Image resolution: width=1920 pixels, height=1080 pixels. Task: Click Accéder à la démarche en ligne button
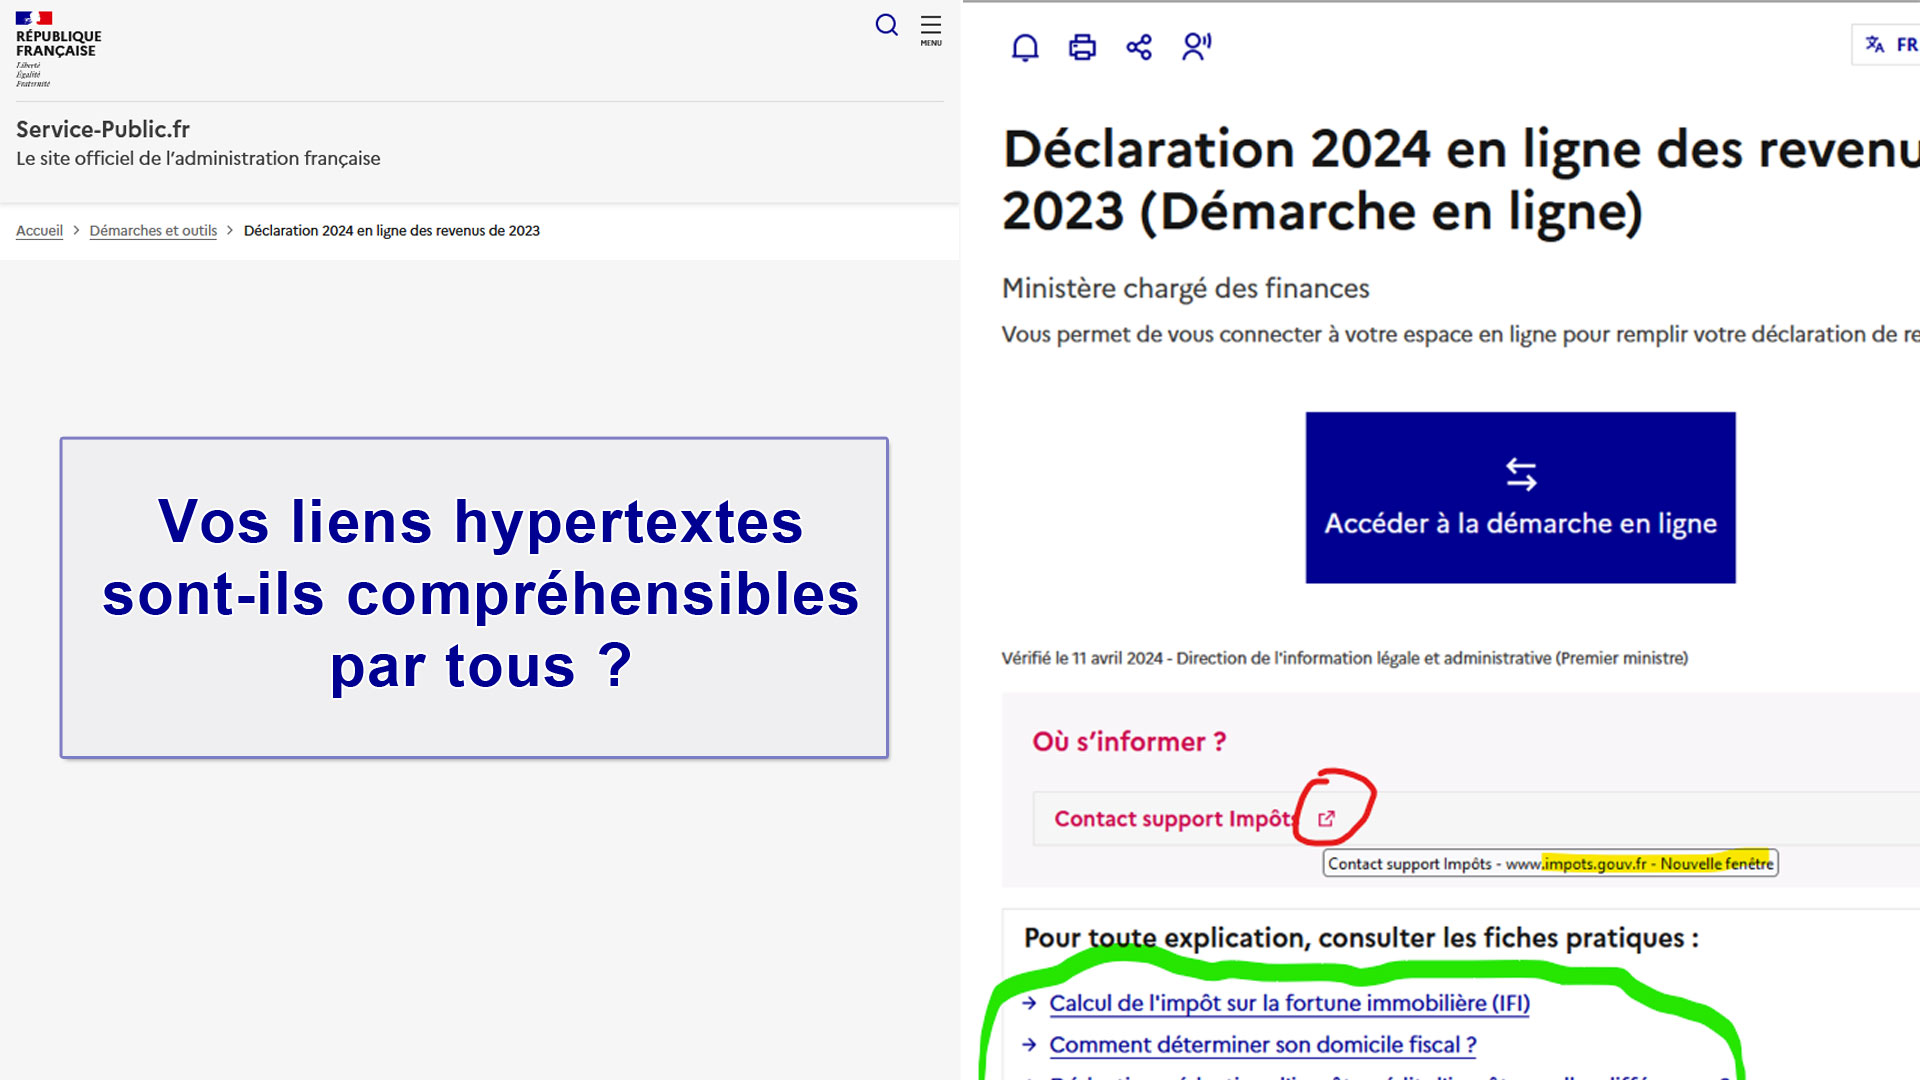(1520, 523)
